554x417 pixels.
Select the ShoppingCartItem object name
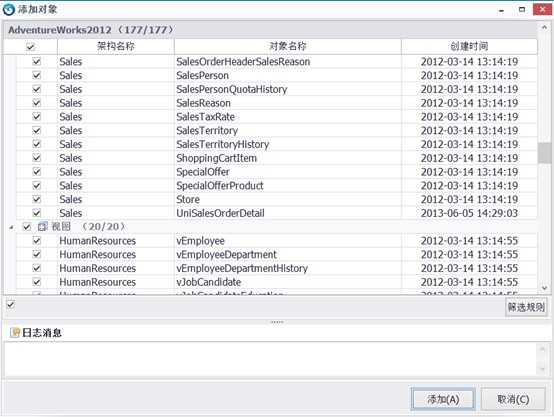[x=217, y=158]
